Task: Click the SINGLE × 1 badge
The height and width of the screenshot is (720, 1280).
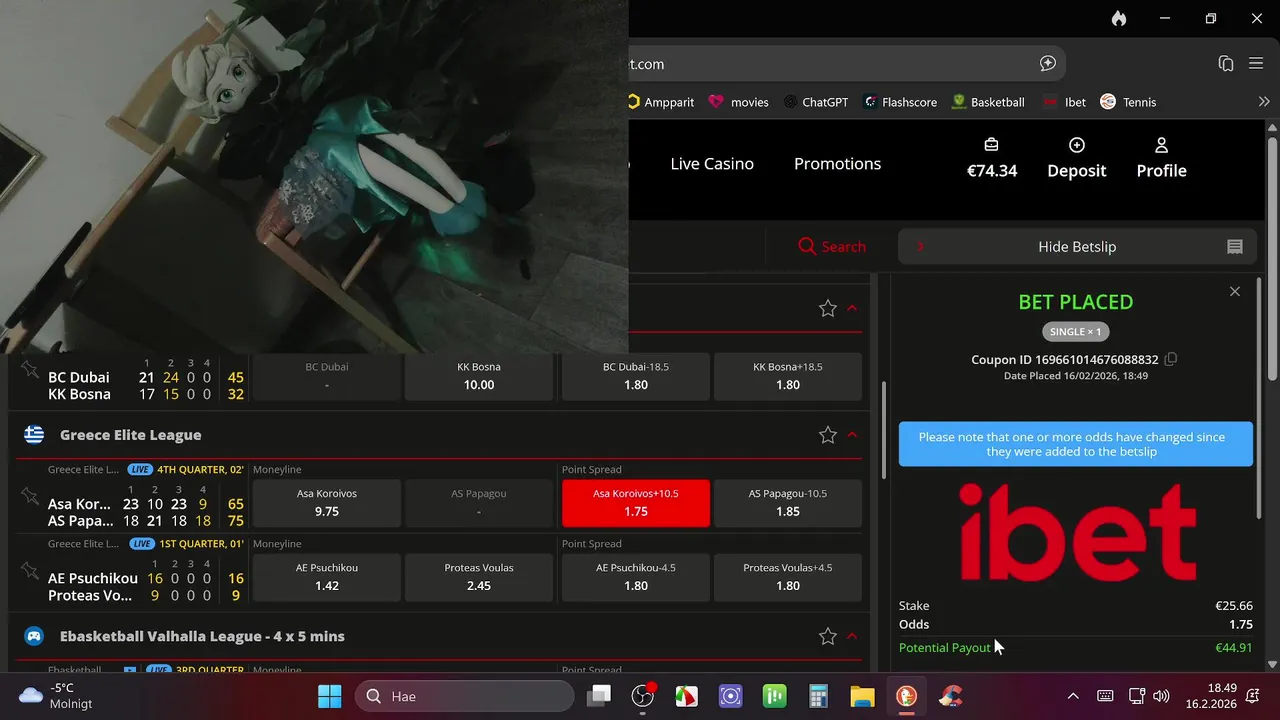Action: pos(1076,331)
